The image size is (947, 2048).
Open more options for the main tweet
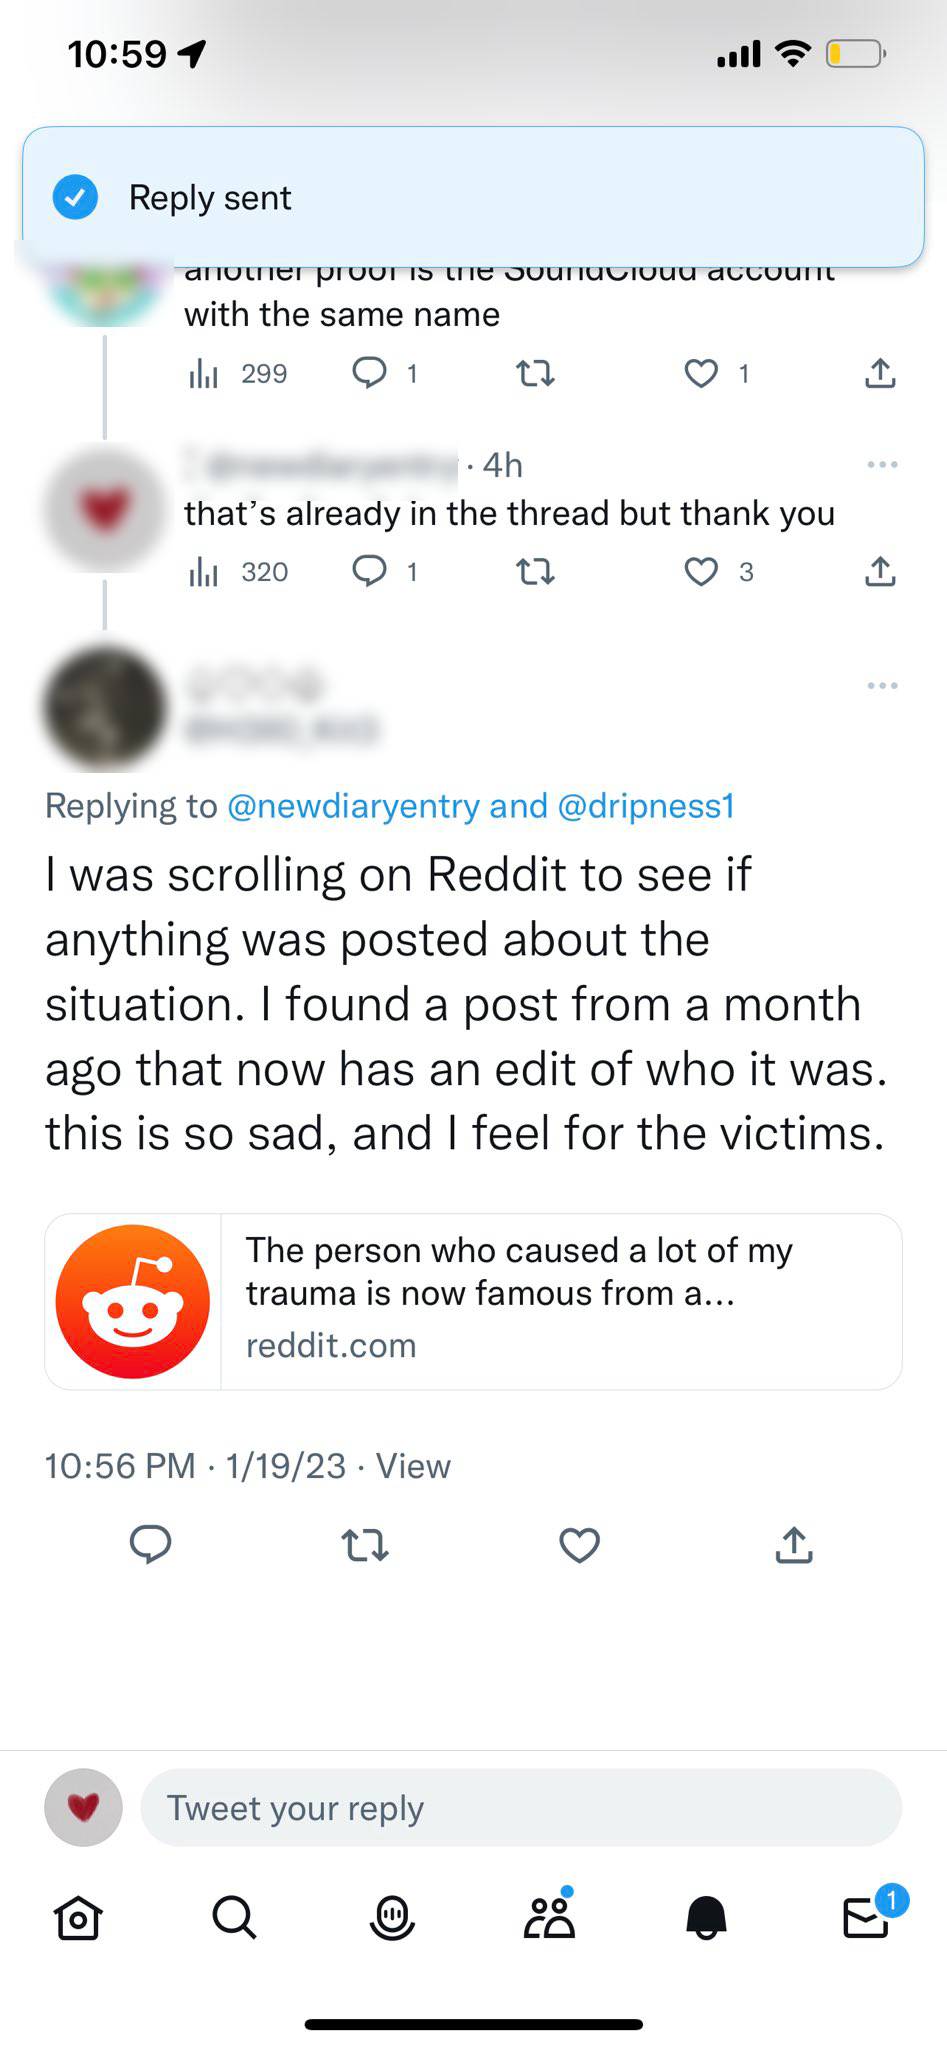tap(882, 686)
